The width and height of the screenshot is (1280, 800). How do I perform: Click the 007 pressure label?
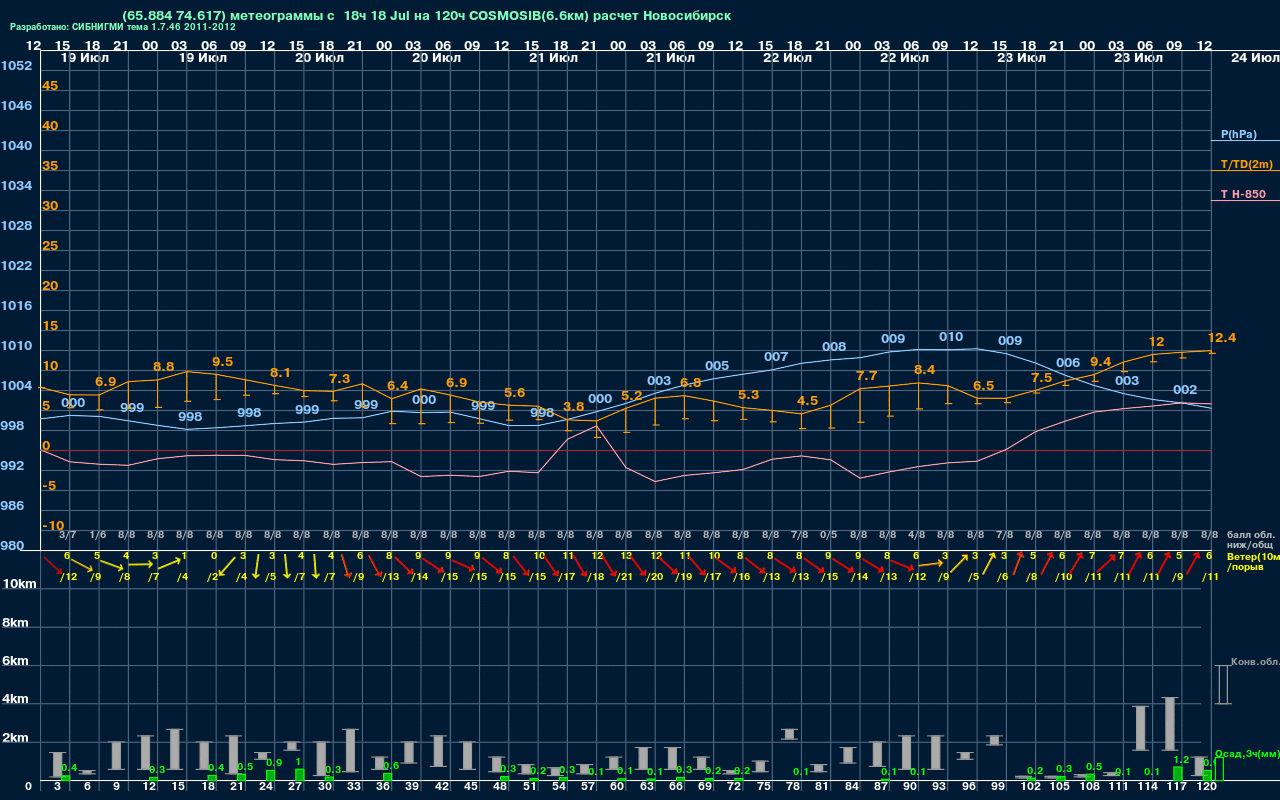pos(776,357)
